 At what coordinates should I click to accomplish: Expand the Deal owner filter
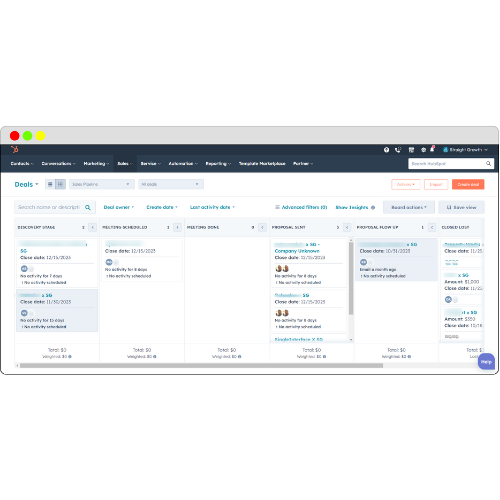tap(119, 207)
